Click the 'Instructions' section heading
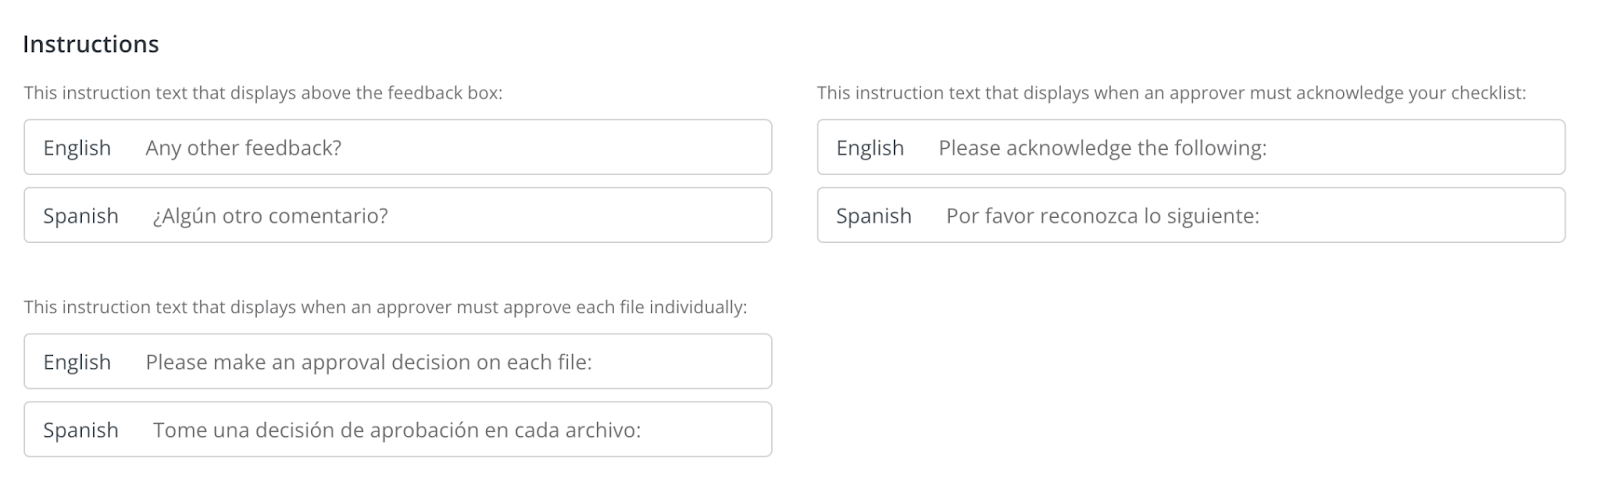The width and height of the screenshot is (1600, 486). [91, 44]
